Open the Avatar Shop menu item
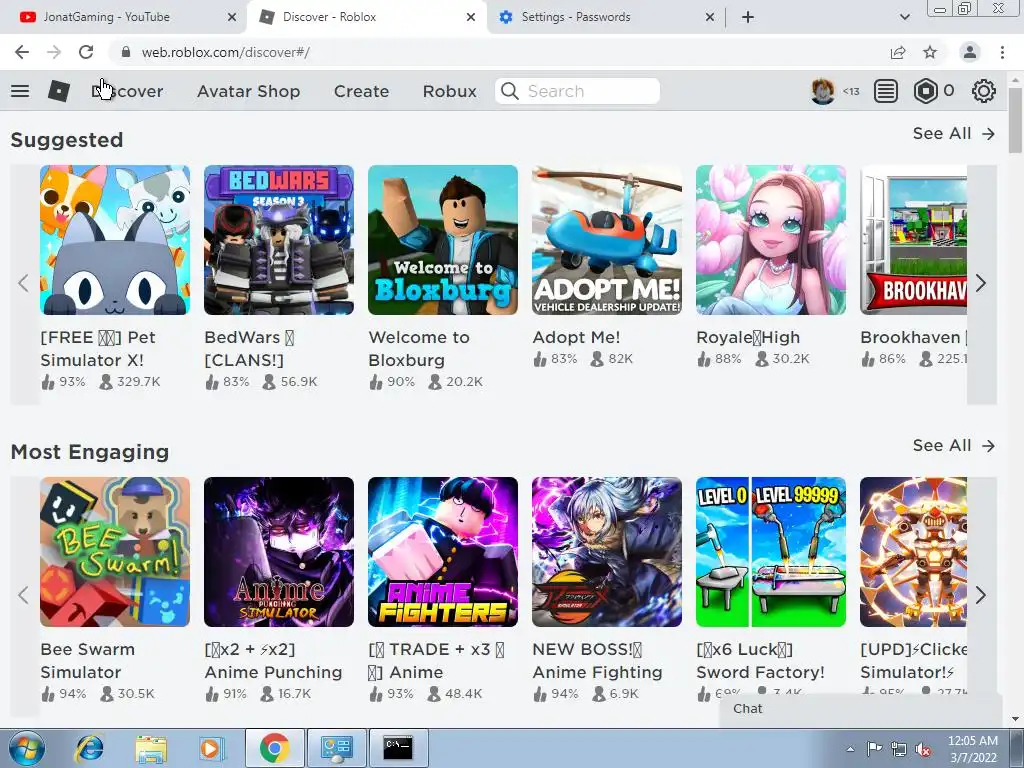This screenshot has width=1024, height=768. [249, 91]
